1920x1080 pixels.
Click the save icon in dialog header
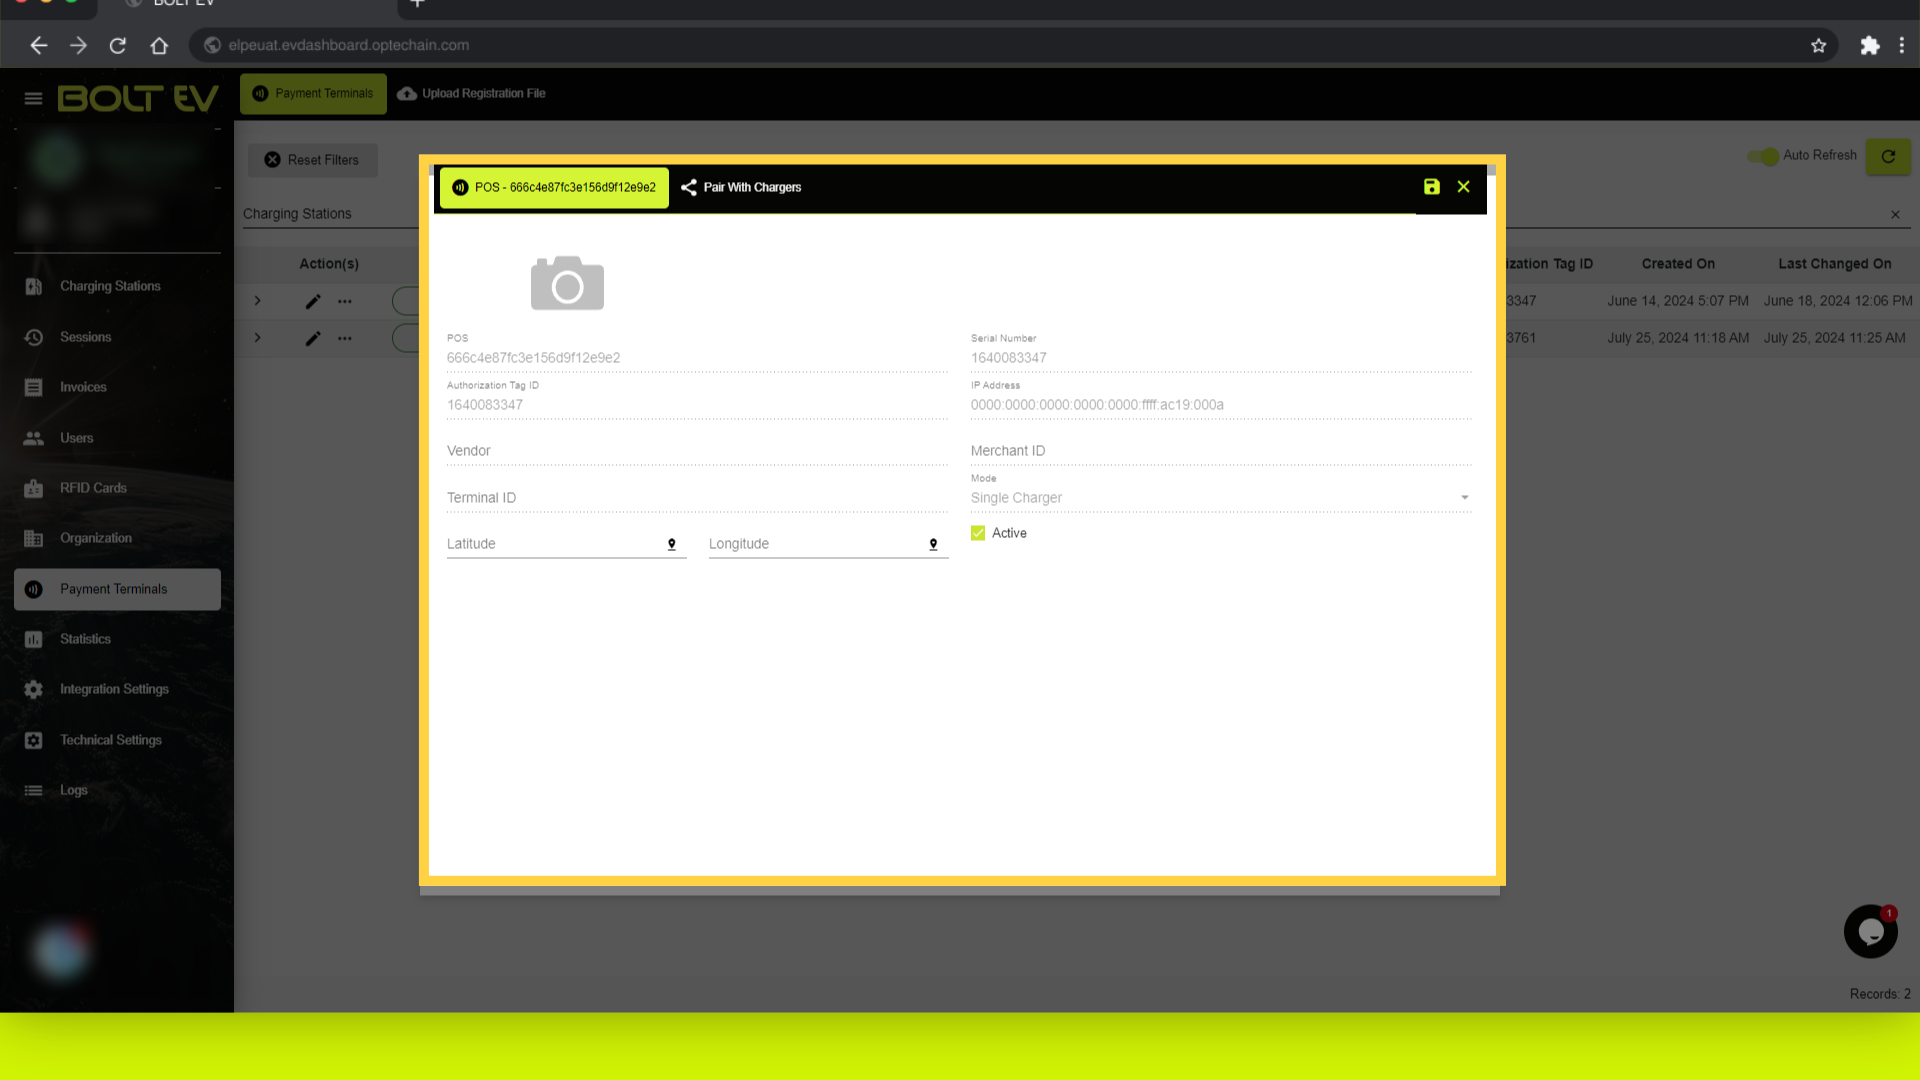(1431, 187)
